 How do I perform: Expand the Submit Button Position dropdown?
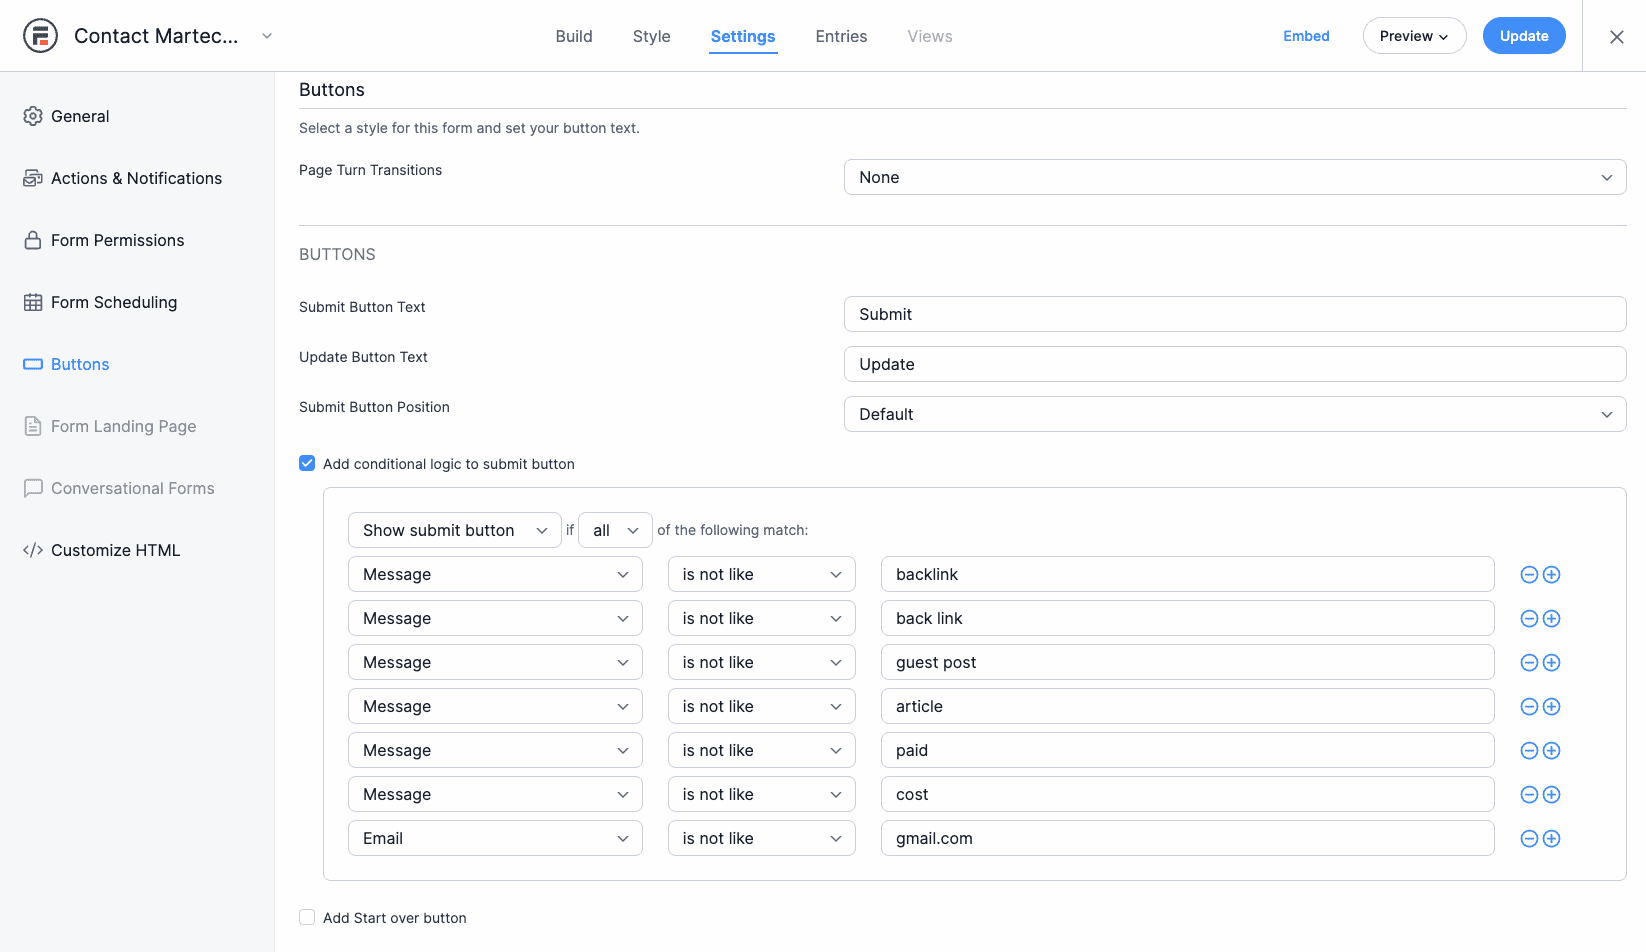pyautogui.click(x=1234, y=414)
